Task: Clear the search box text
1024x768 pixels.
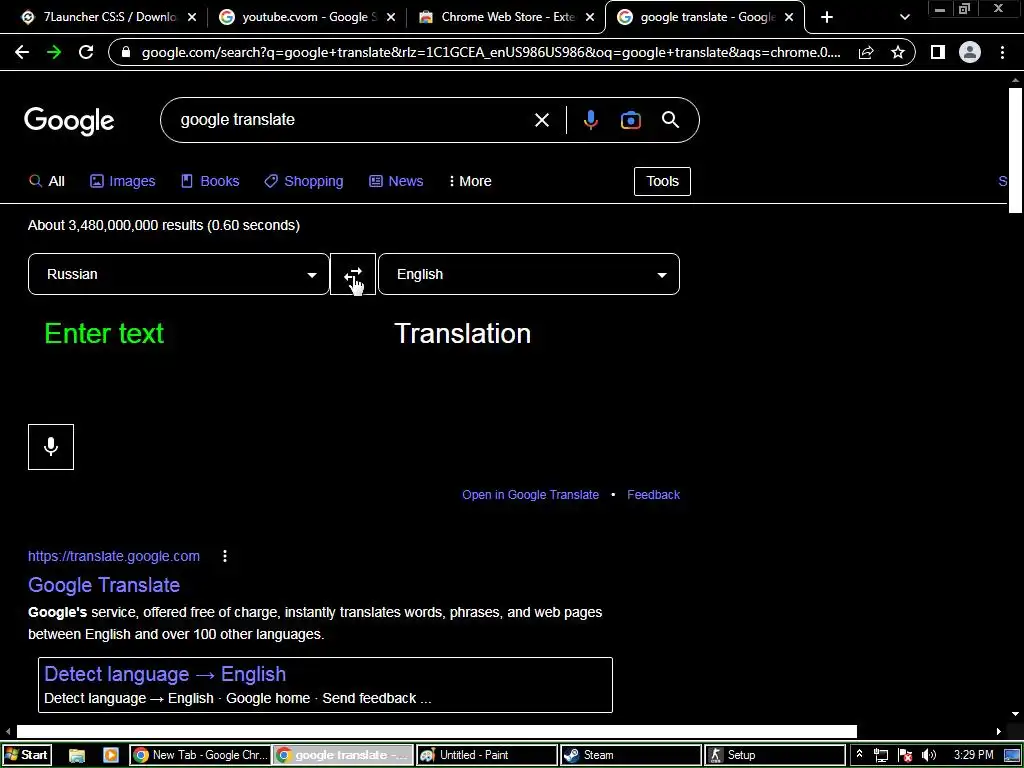Action: pyautogui.click(x=541, y=120)
